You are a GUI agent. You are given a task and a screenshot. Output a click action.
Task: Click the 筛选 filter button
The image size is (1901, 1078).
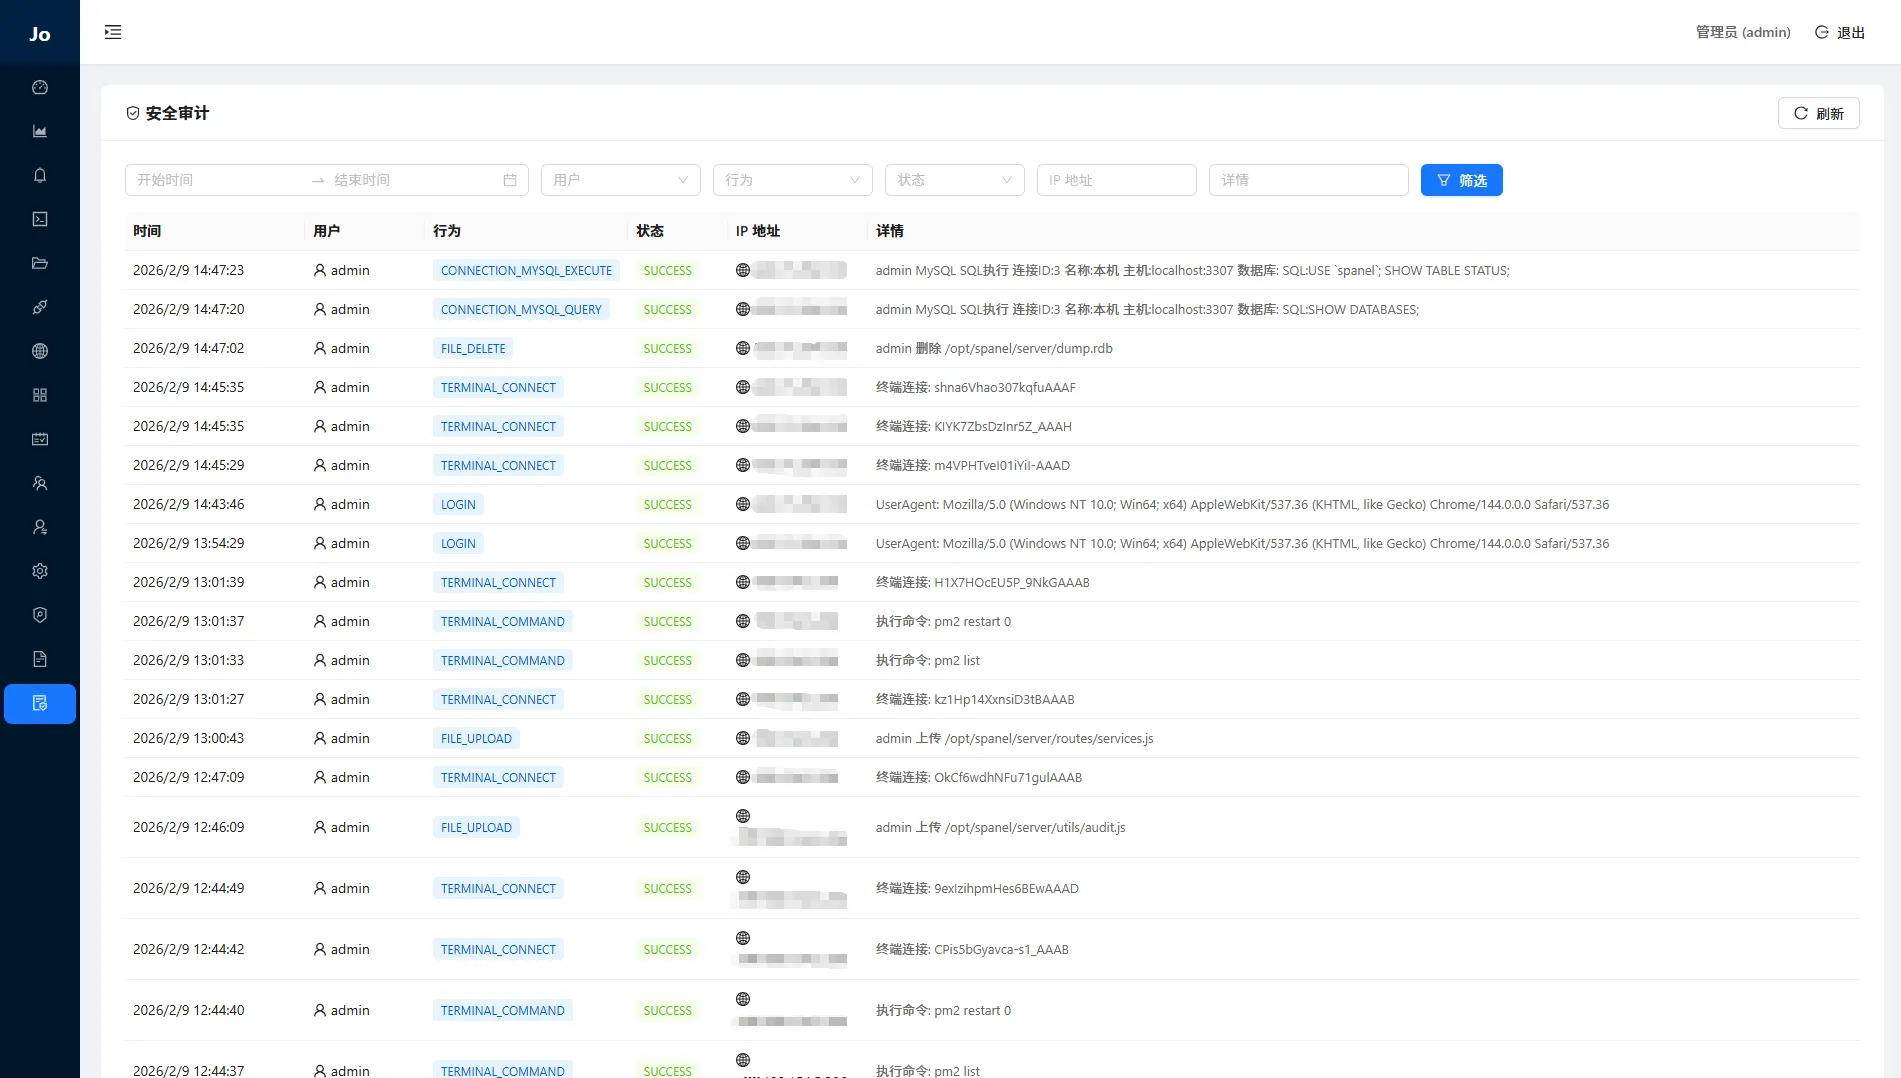(1461, 180)
